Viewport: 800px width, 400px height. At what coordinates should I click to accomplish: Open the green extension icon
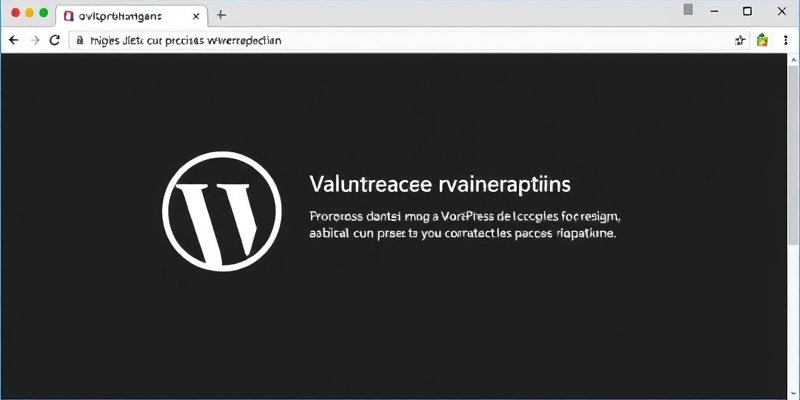[762, 40]
